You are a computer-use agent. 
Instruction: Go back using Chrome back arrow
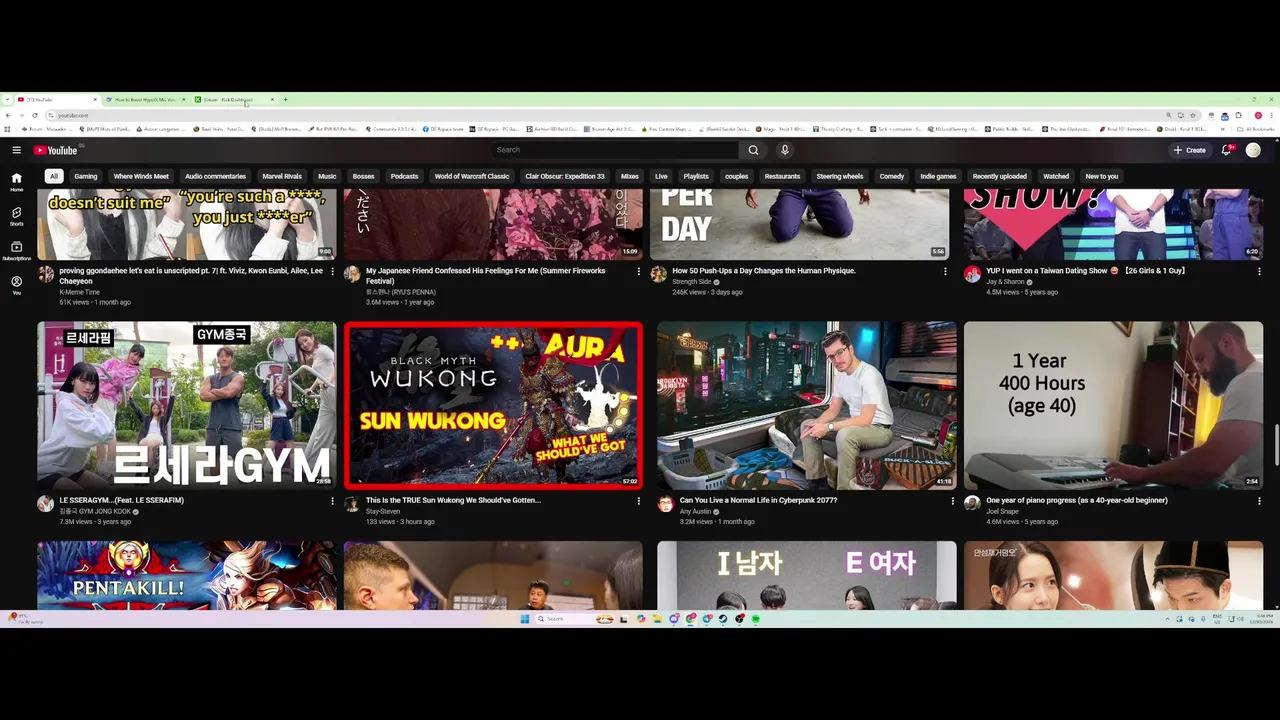(8, 115)
